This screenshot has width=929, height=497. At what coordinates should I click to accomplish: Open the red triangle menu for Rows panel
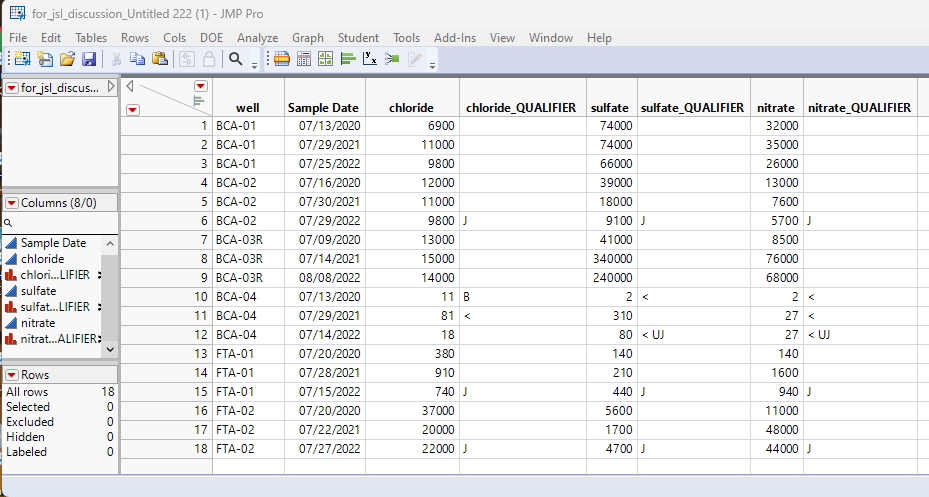(11, 375)
